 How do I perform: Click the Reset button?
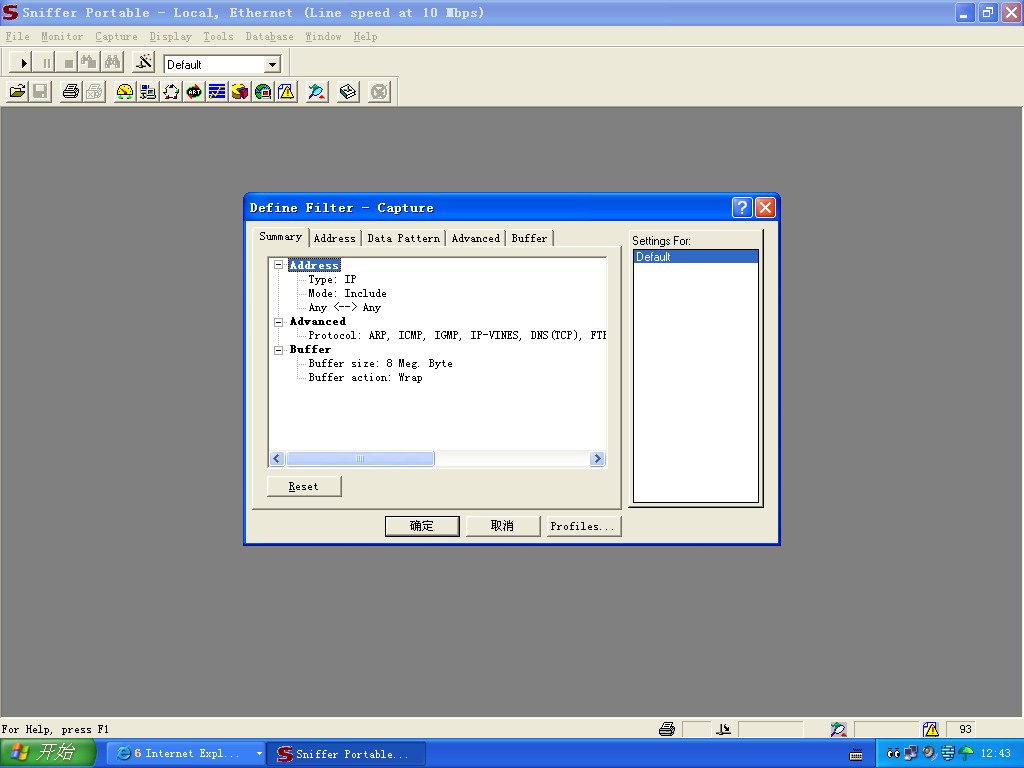pos(304,486)
